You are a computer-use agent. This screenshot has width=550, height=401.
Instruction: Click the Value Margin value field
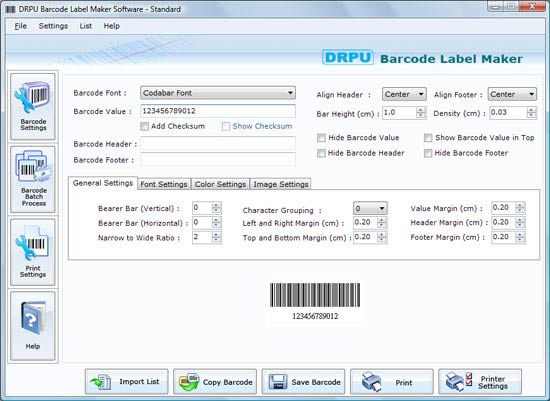click(503, 208)
